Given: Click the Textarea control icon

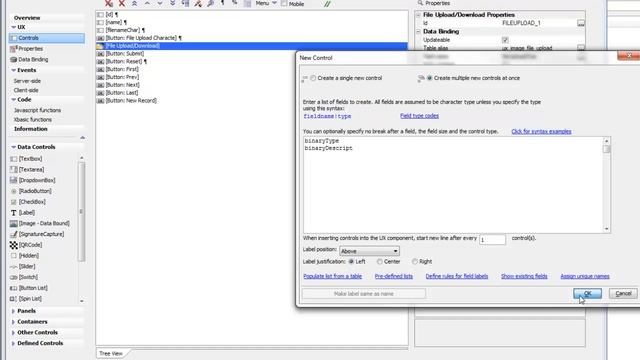Looking at the screenshot, I should (x=13, y=169).
